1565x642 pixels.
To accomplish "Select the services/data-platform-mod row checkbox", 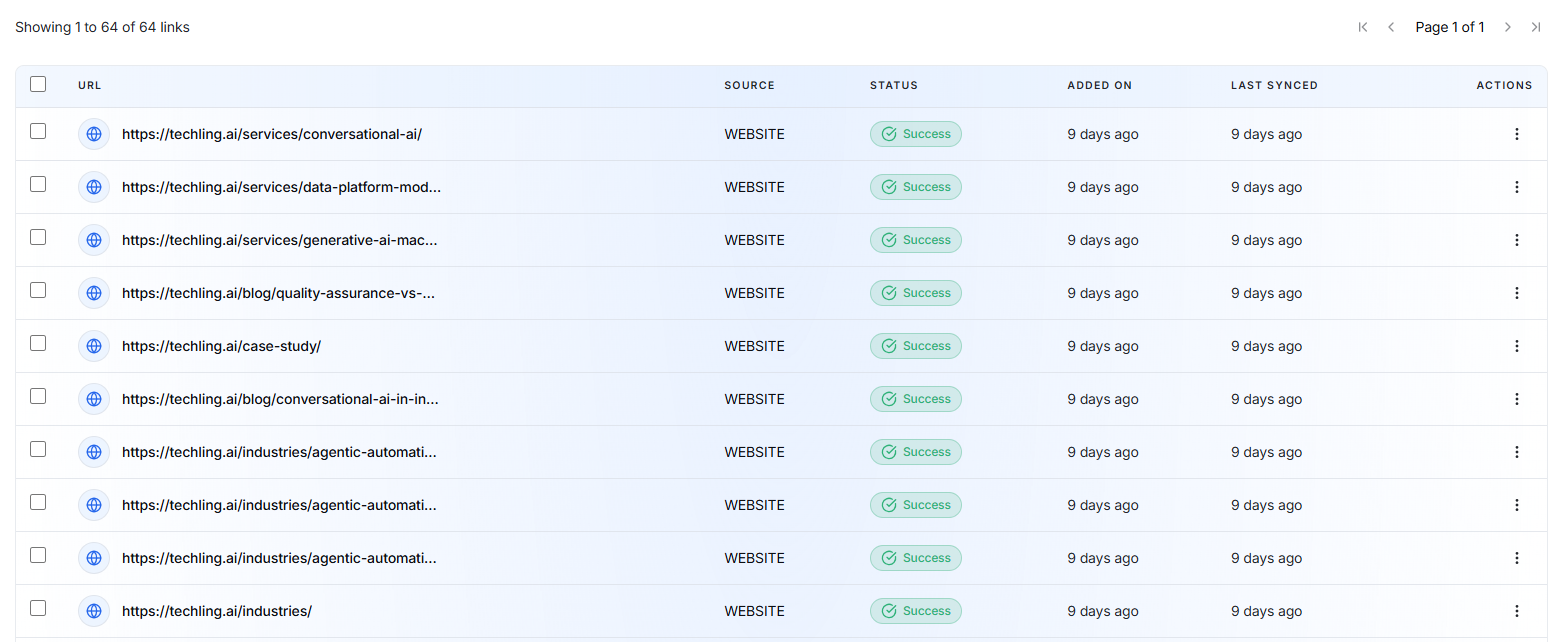I will [38, 184].
